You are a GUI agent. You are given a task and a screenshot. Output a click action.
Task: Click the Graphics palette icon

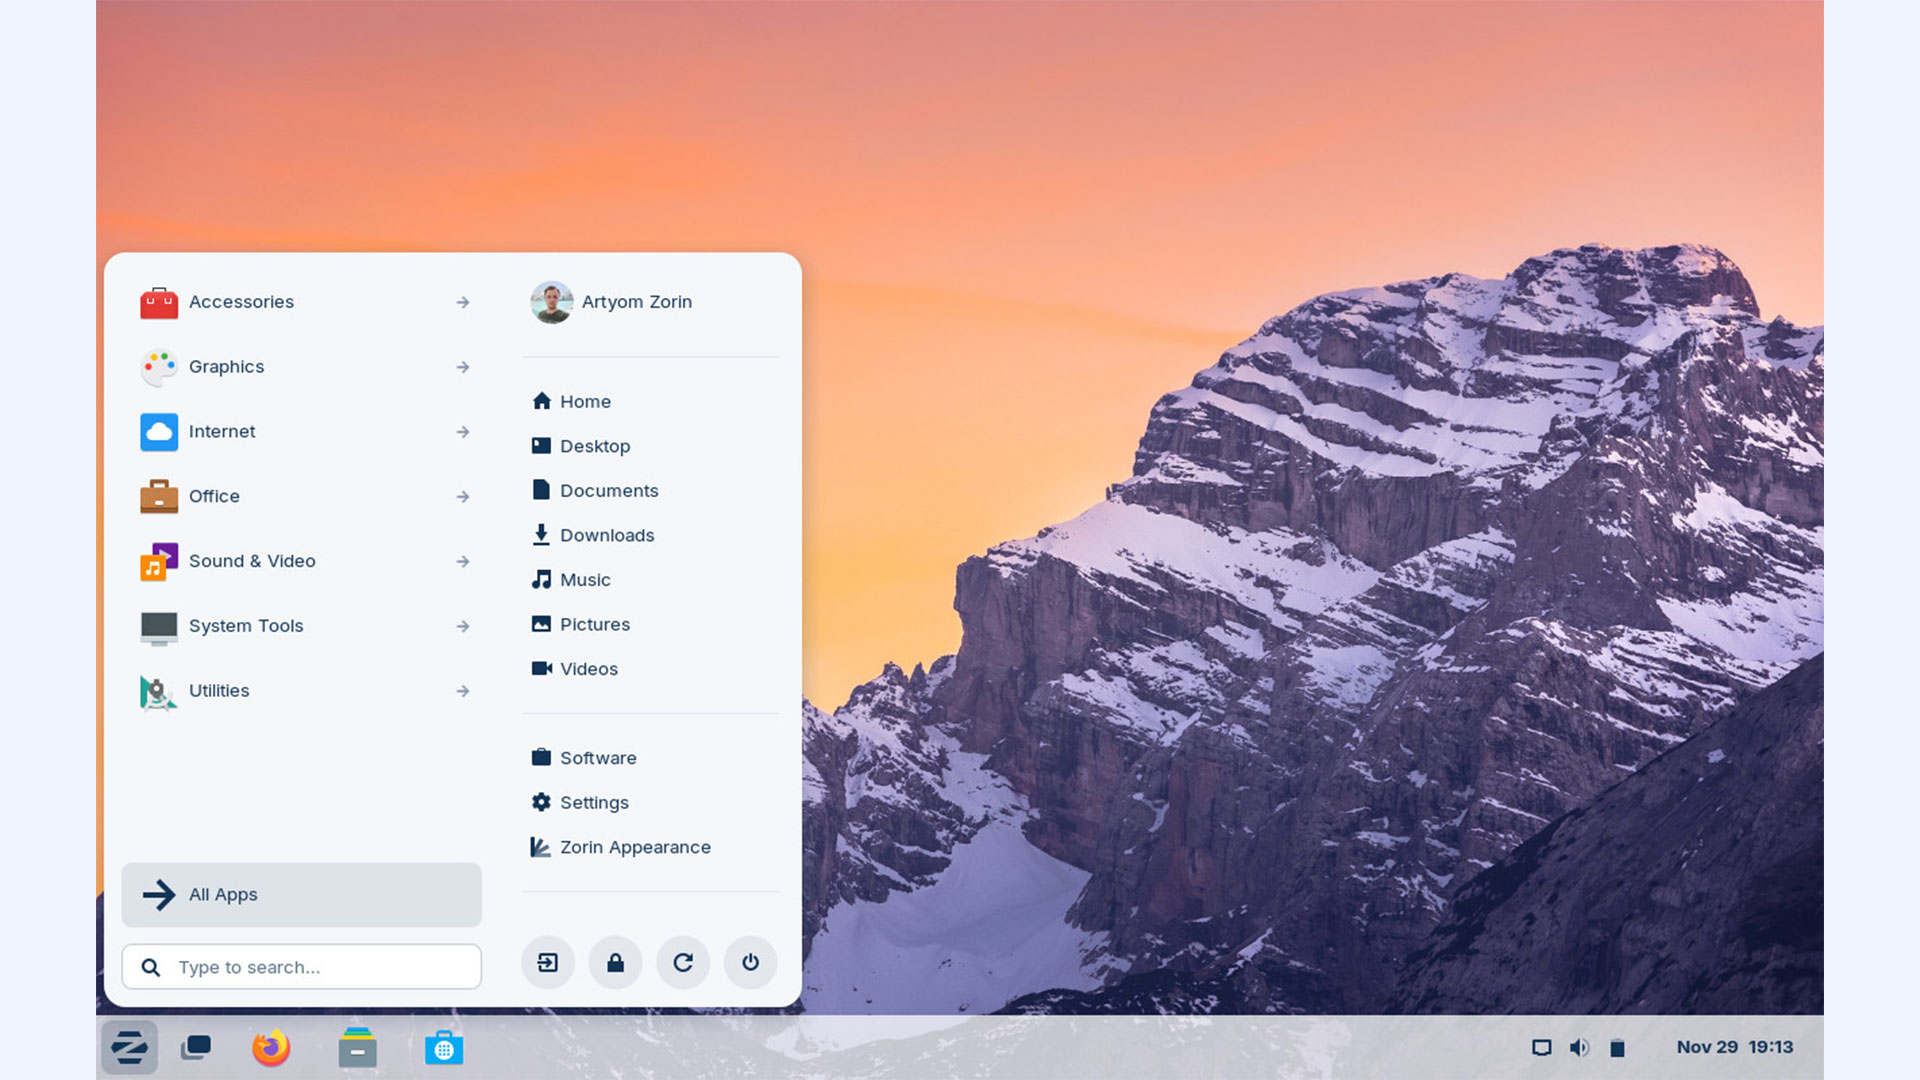point(159,367)
